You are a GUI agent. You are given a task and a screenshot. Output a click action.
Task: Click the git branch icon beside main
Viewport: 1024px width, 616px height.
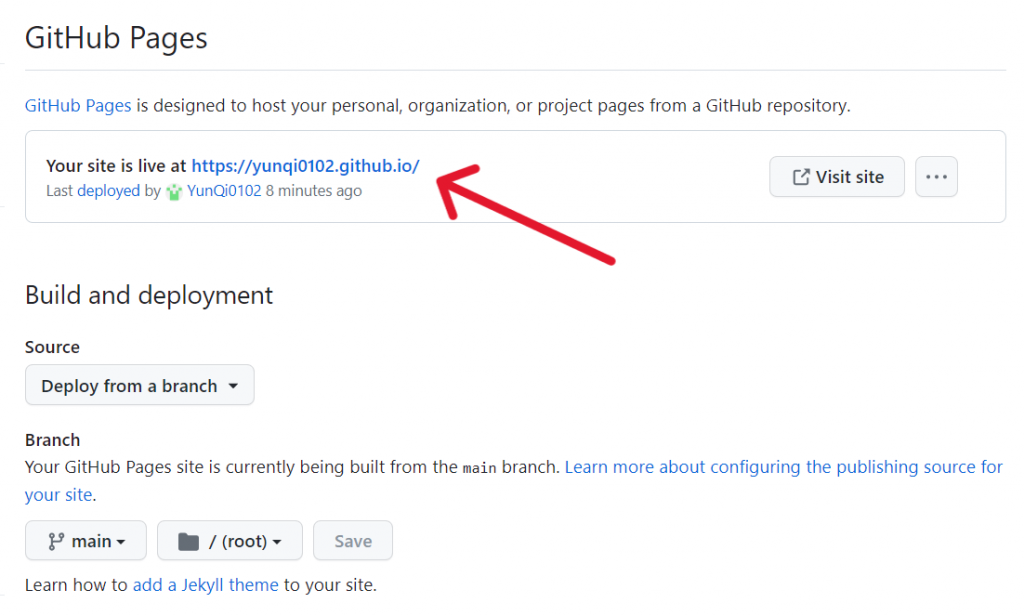[56, 541]
